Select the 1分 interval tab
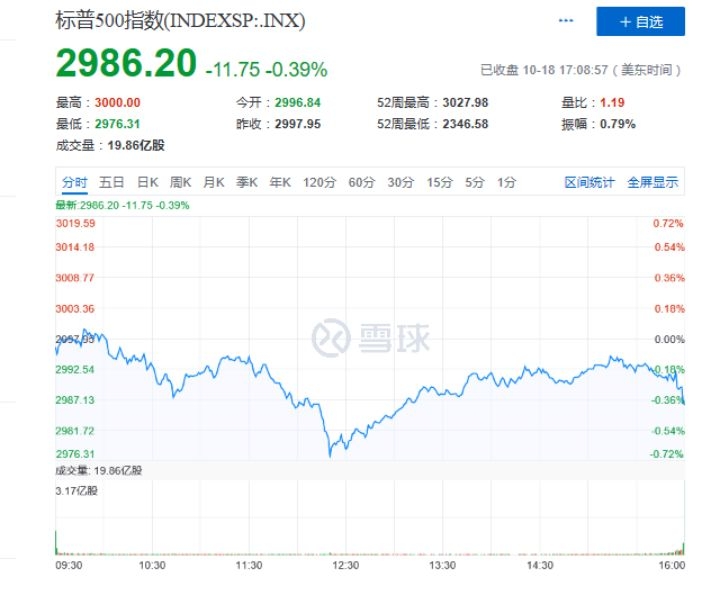This screenshot has height=596, width=721. (x=506, y=182)
